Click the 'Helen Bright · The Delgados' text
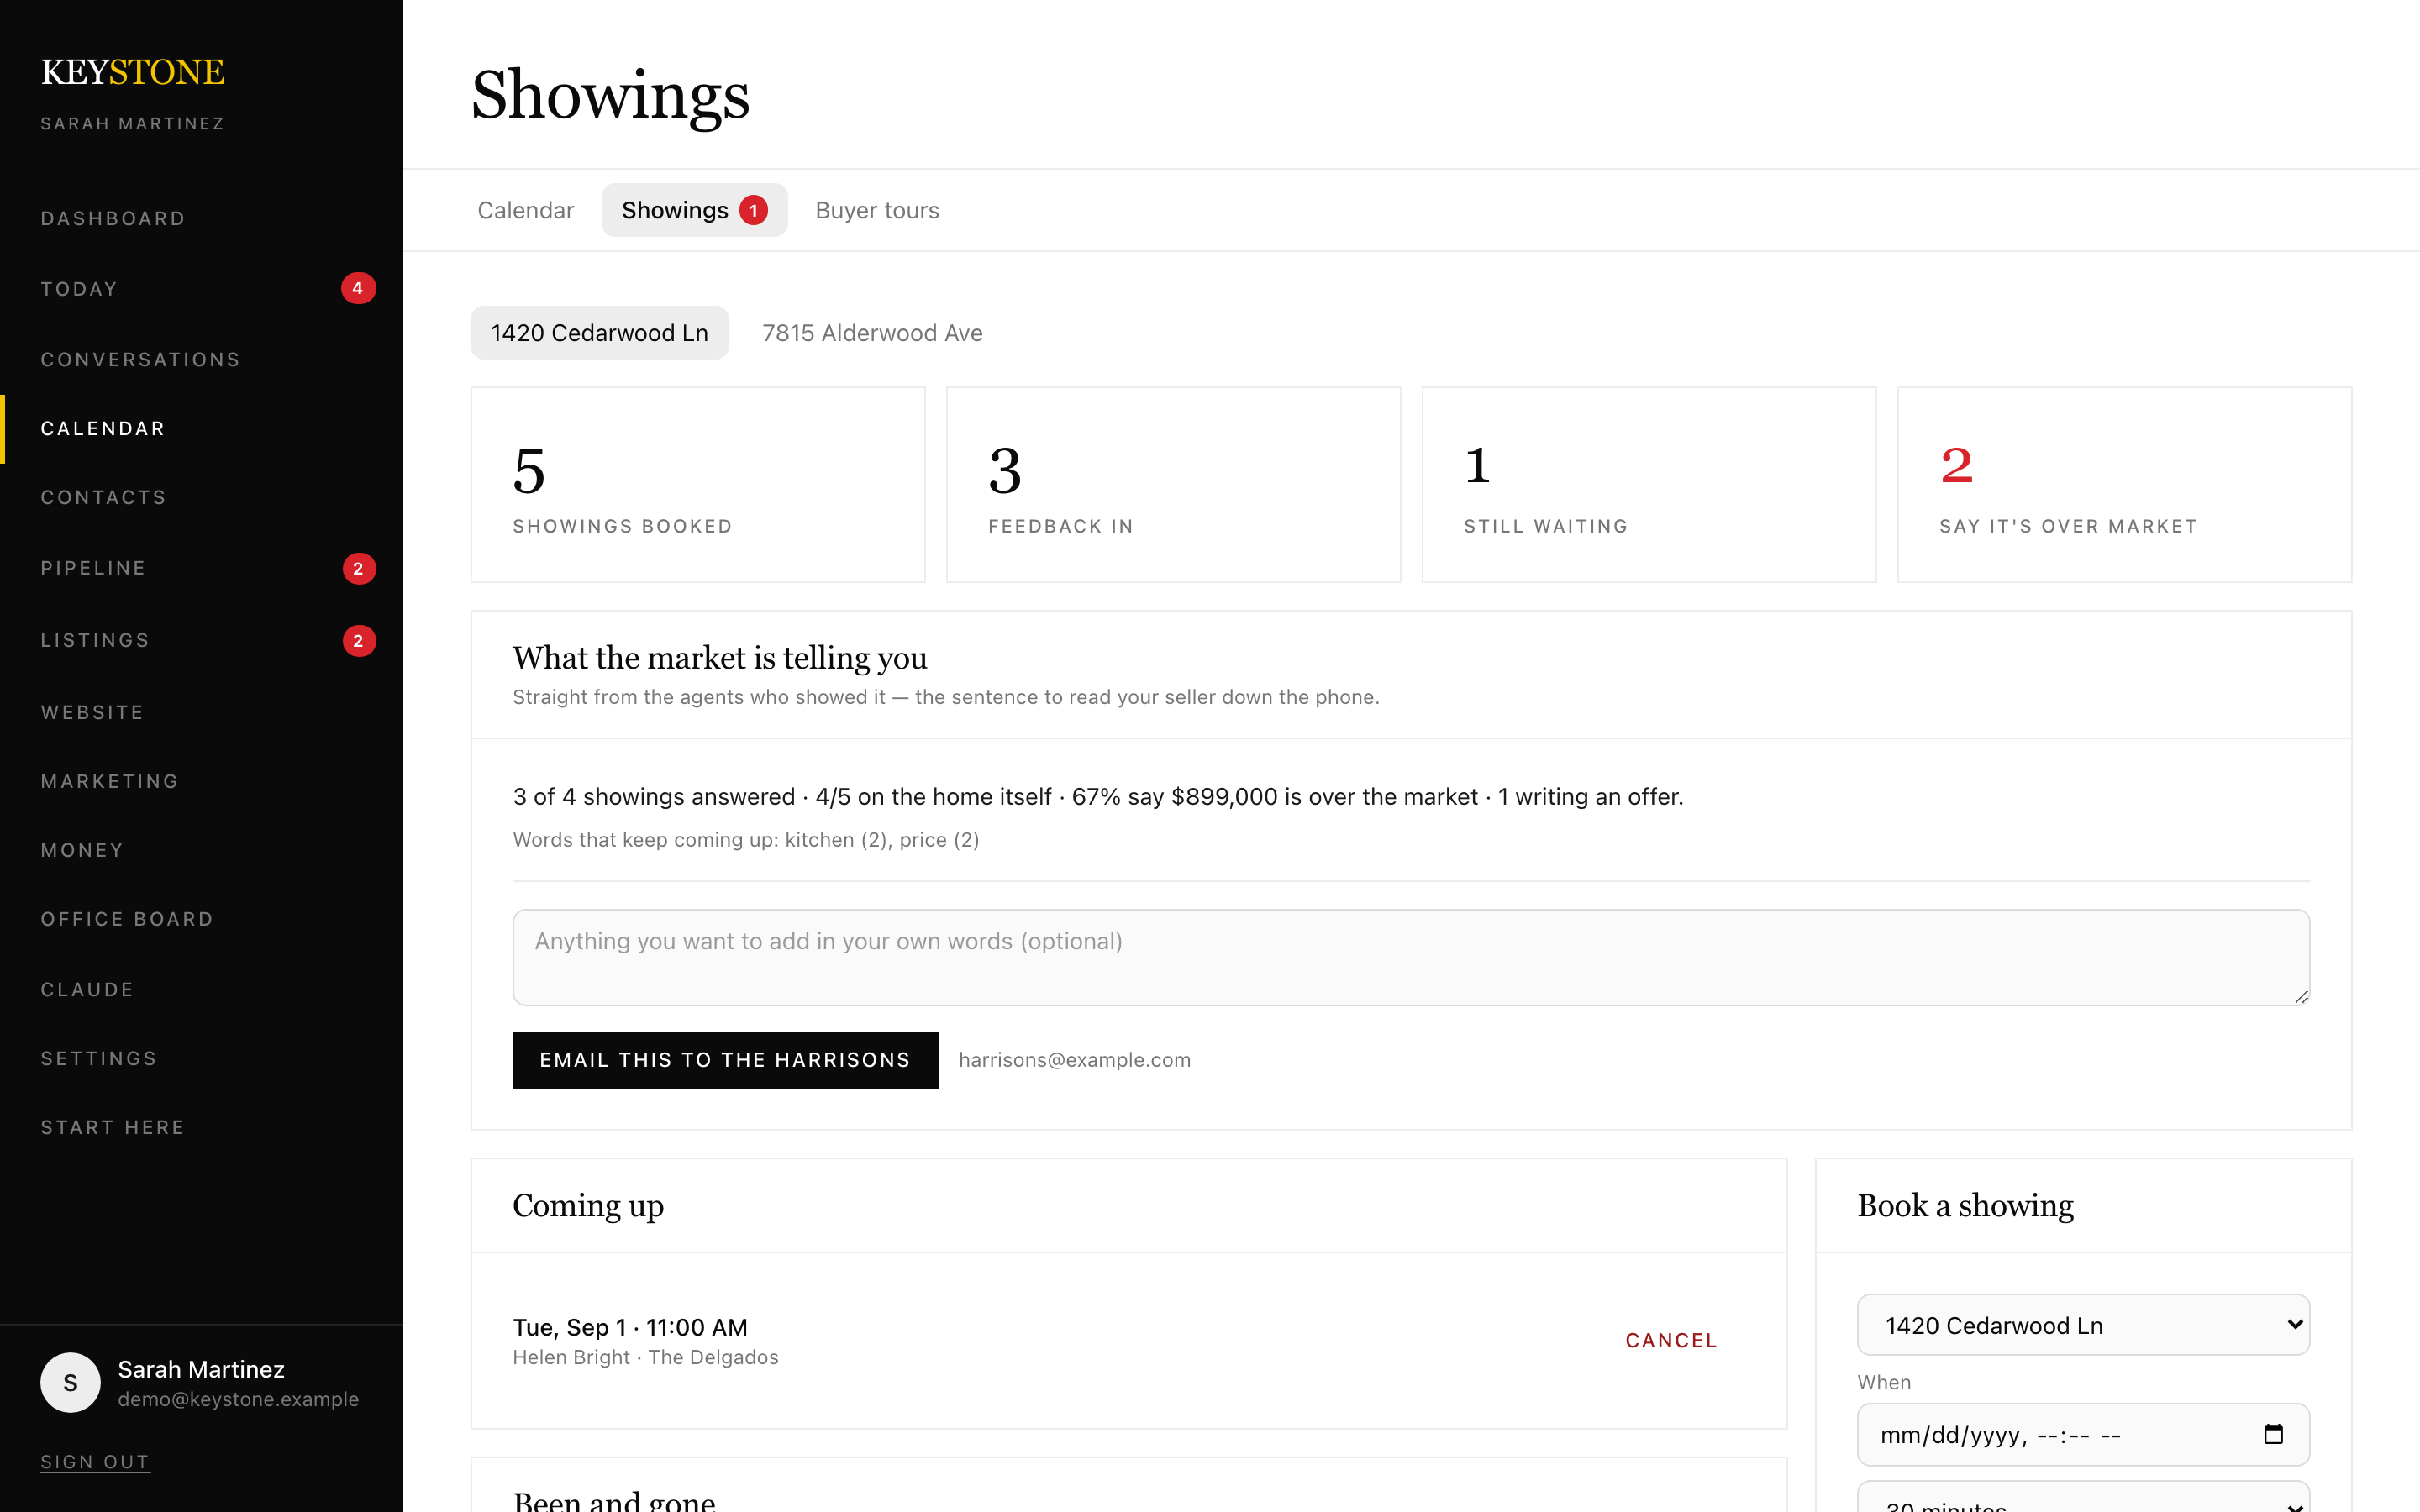The image size is (2420, 1512). tap(645, 1357)
